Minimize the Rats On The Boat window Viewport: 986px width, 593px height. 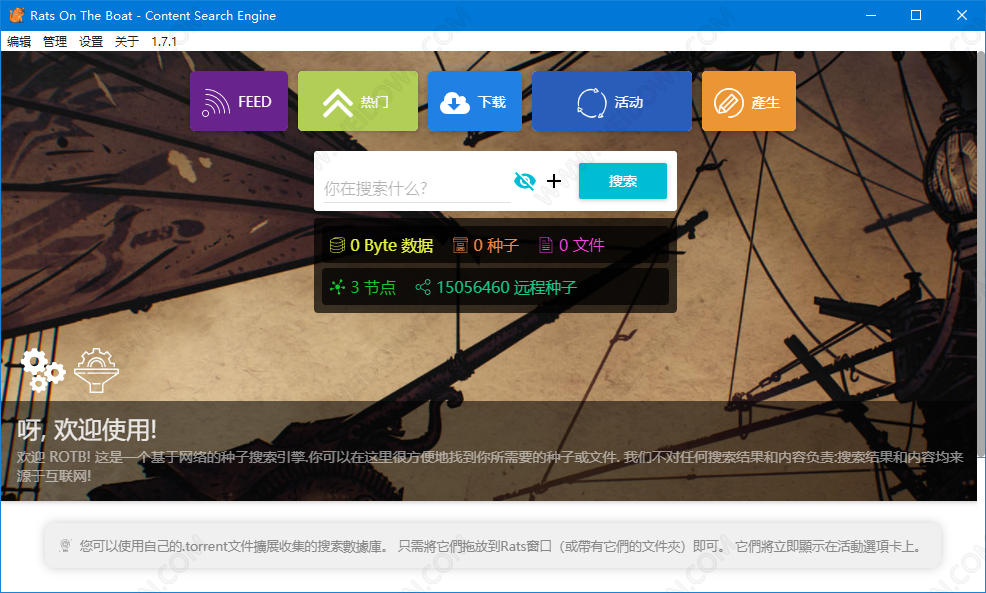pyautogui.click(x=871, y=15)
